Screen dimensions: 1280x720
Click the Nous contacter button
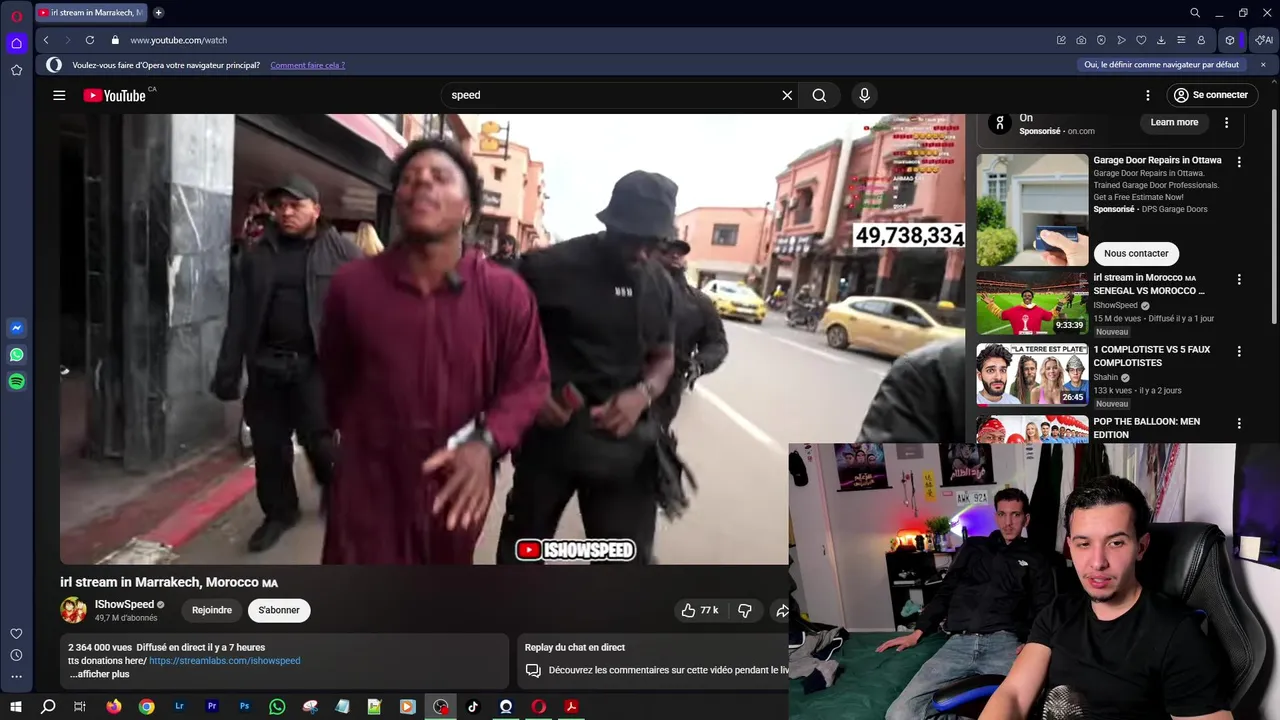(1136, 253)
